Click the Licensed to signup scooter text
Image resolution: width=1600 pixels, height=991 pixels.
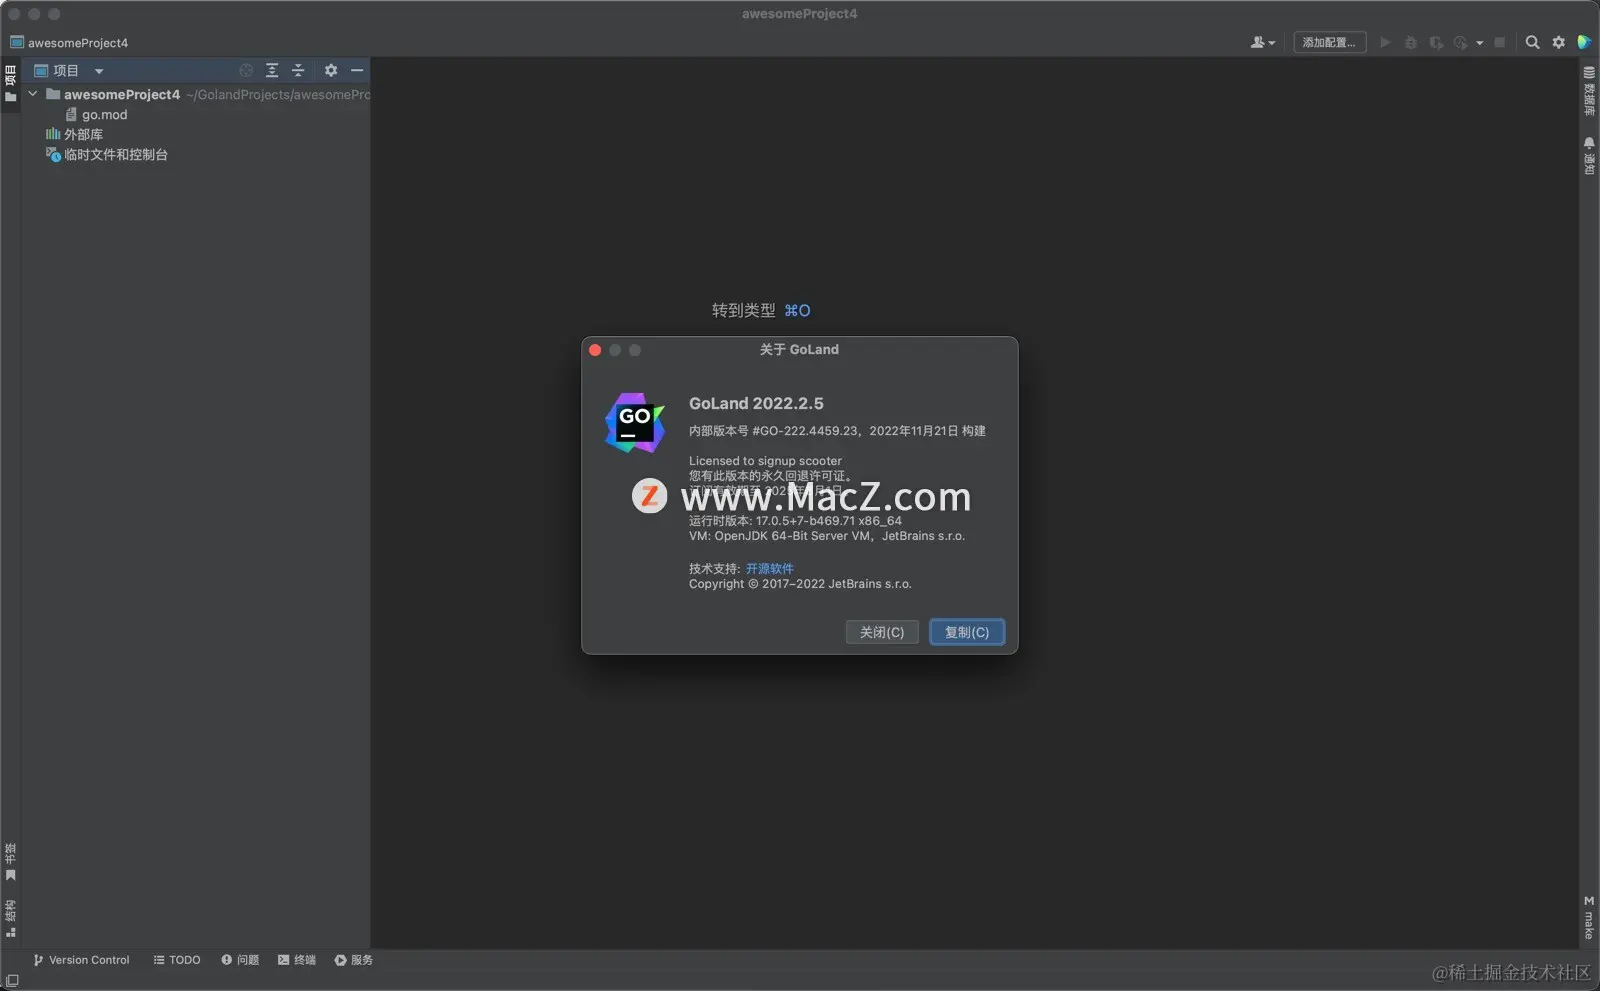point(765,461)
